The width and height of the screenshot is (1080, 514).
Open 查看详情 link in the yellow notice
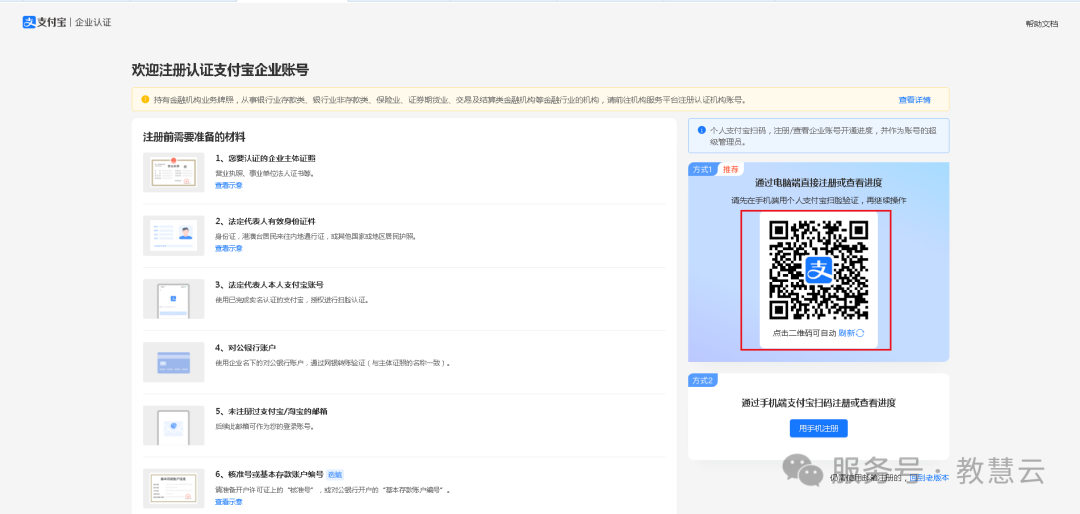[914, 100]
